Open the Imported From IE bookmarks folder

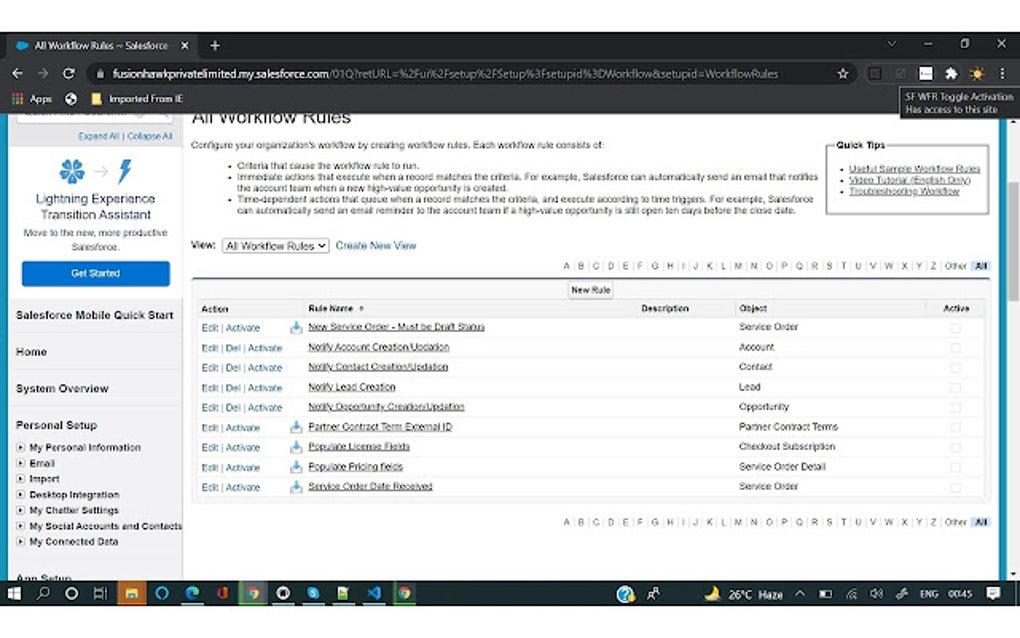122,99
